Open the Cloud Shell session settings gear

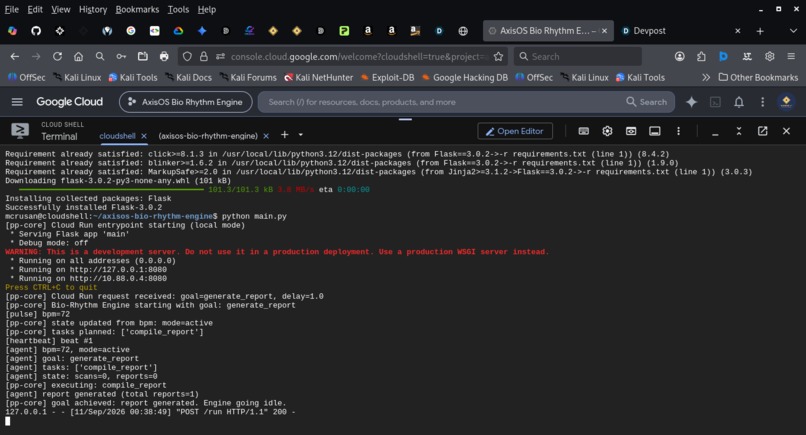tap(607, 131)
